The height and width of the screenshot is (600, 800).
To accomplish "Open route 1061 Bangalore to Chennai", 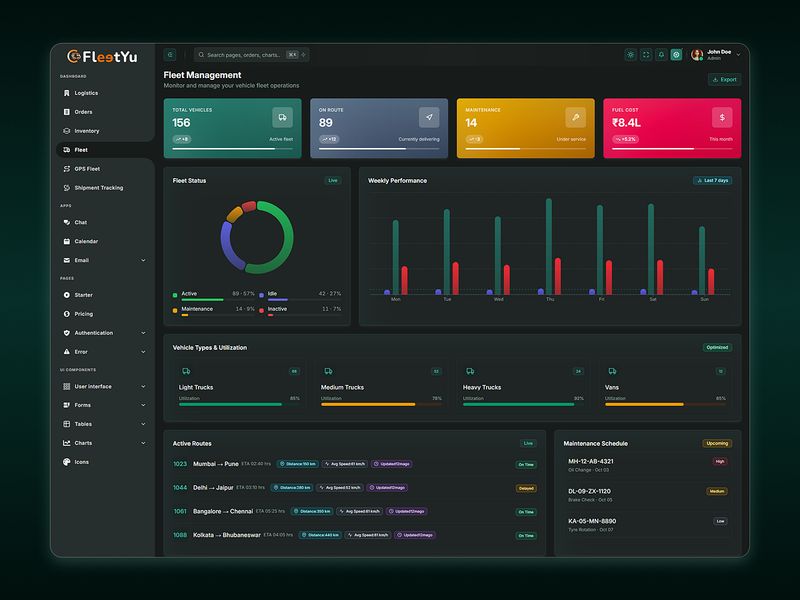I will (x=355, y=511).
